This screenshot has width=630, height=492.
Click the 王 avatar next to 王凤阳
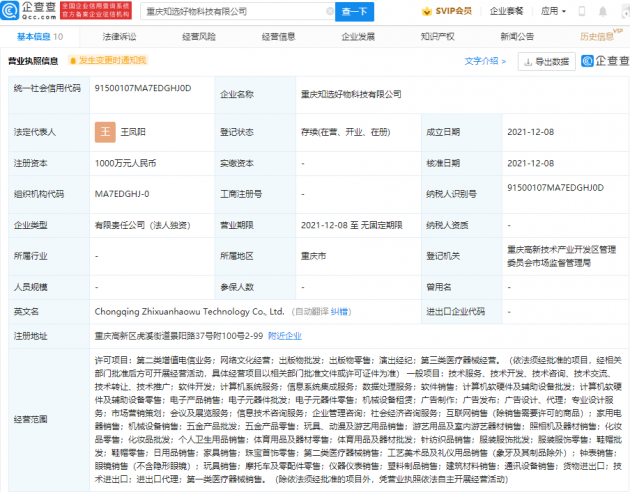(x=105, y=132)
